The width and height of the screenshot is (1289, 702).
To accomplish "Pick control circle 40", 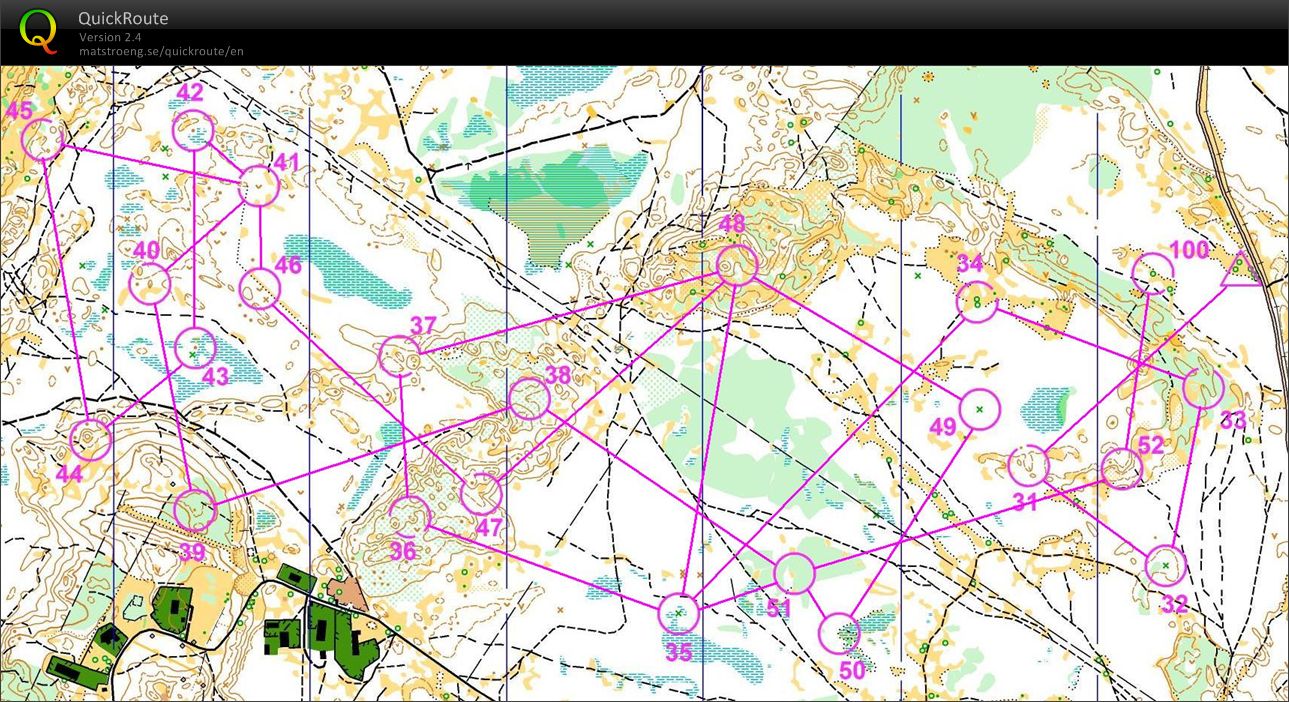I will coord(150,284).
